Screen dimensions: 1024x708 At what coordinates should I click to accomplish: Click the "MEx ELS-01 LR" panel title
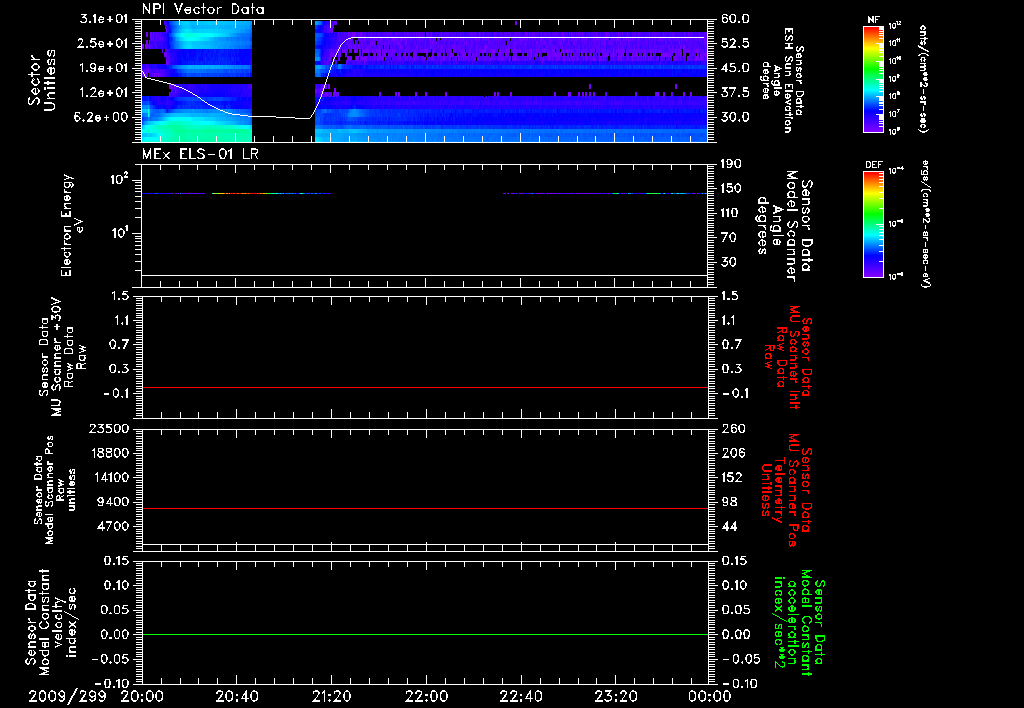pyautogui.click(x=200, y=154)
